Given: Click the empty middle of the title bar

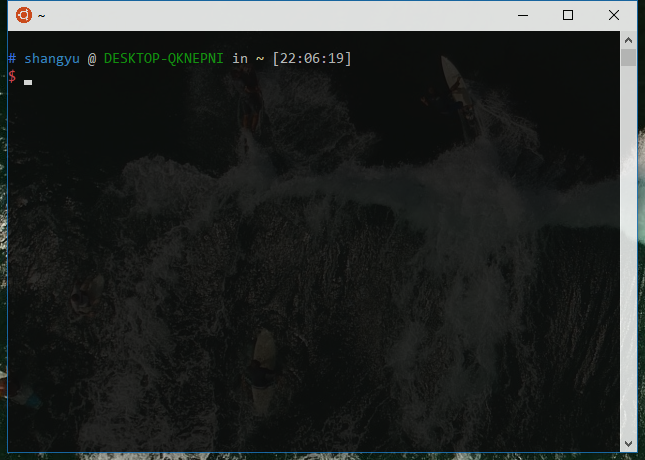Looking at the screenshot, I should [x=280, y=15].
